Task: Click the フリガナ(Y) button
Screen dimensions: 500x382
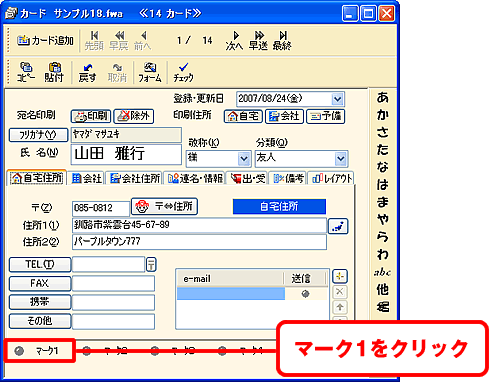Action: click(x=38, y=135)
